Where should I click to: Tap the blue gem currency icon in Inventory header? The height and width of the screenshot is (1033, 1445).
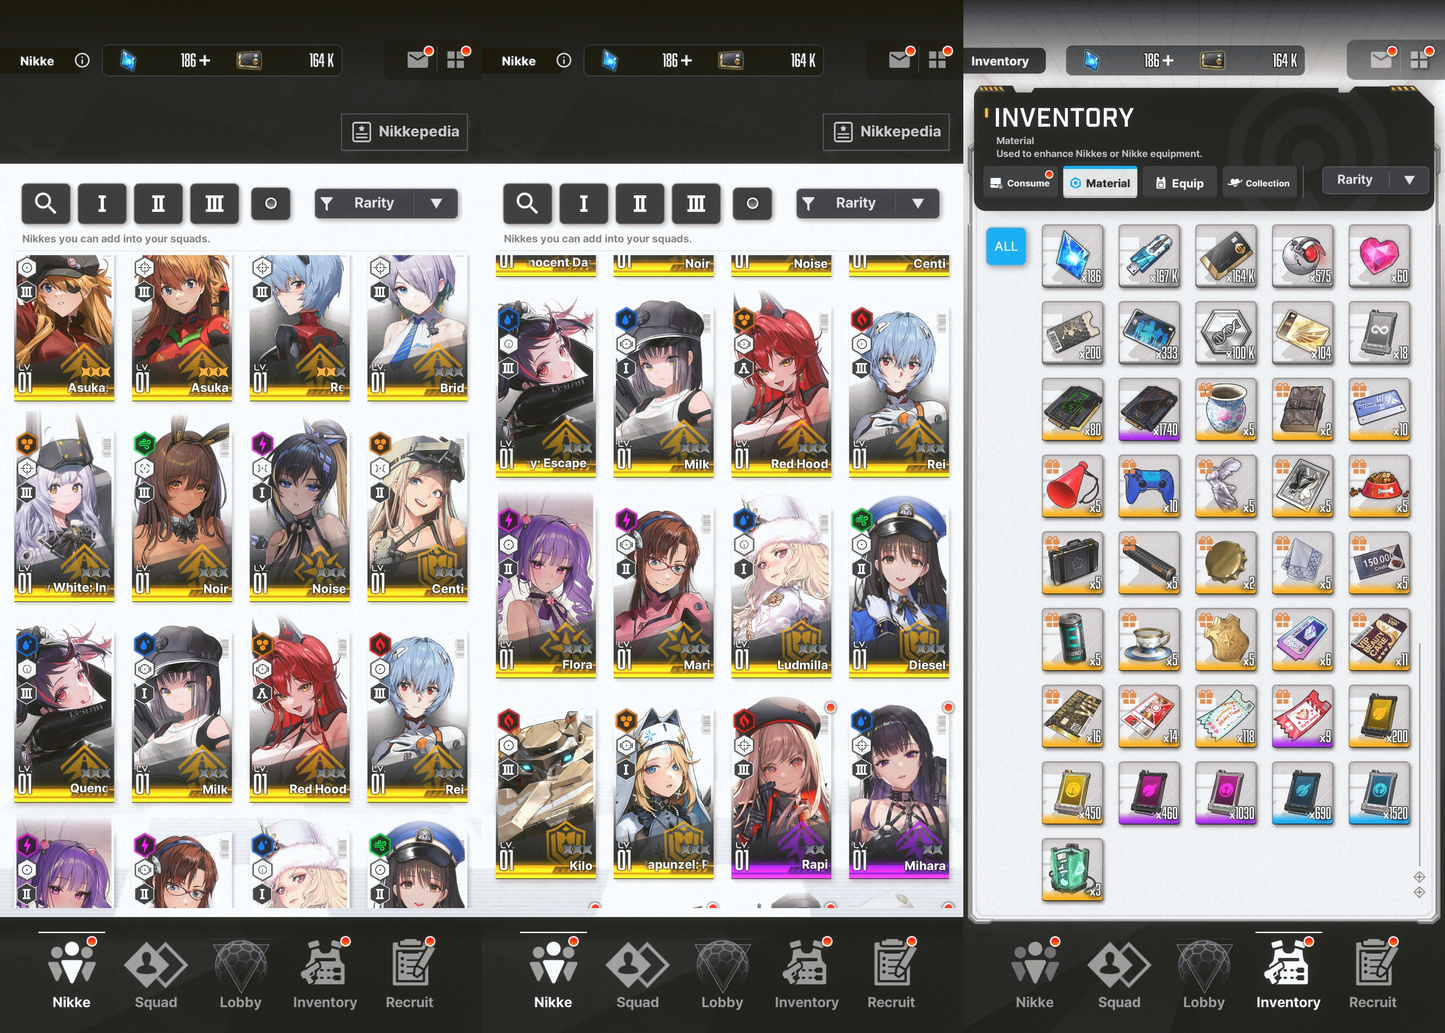(x=1092, y=60)
